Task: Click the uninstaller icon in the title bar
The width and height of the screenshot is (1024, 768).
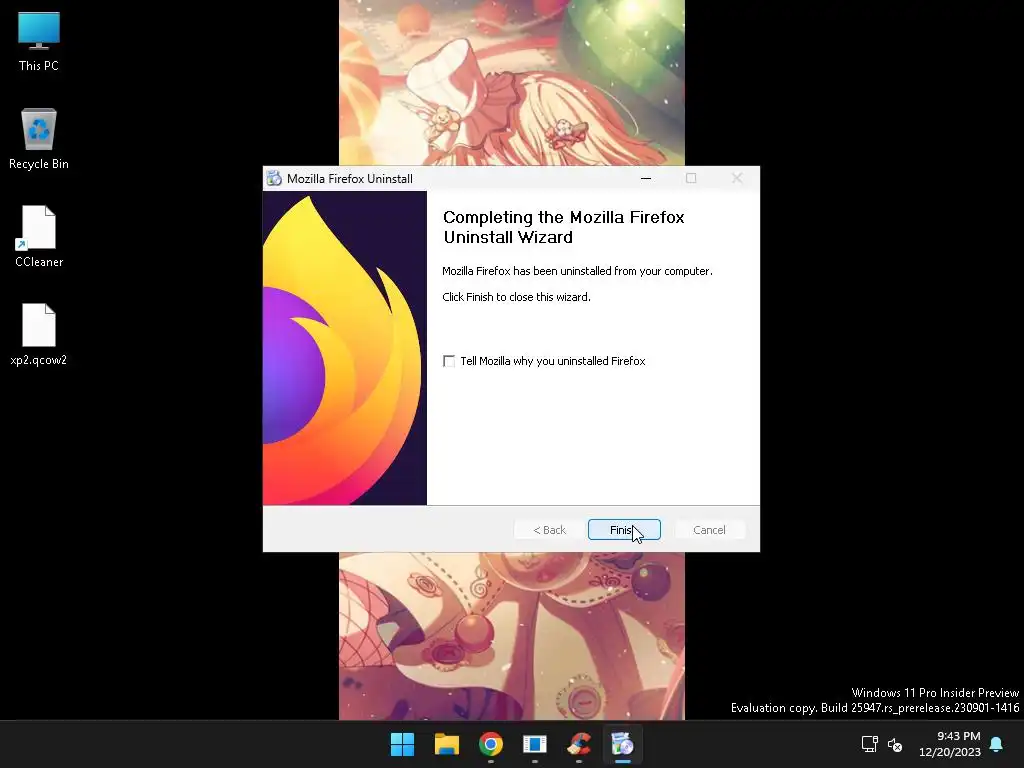Action: tap(274, 178)
